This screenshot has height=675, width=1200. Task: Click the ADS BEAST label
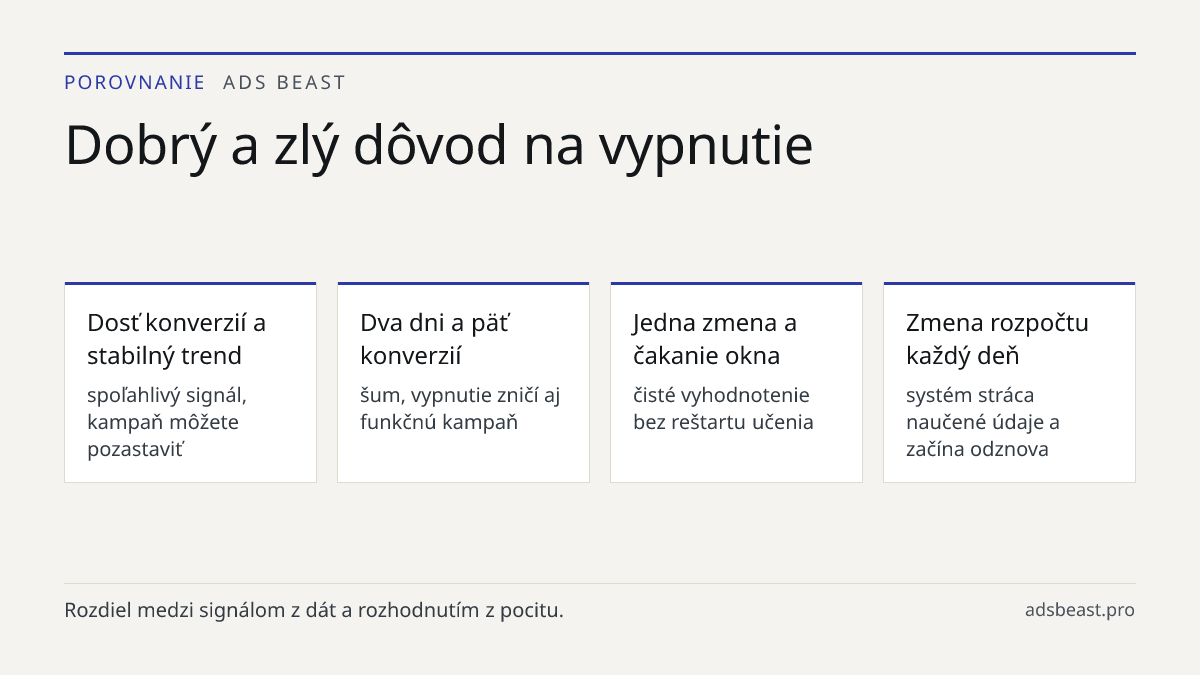click(284, 83)
